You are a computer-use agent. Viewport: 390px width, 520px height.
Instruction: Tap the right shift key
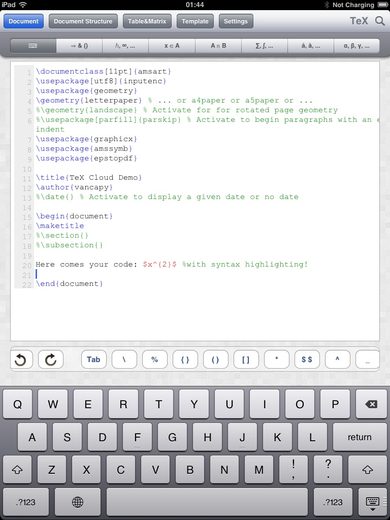368,469
